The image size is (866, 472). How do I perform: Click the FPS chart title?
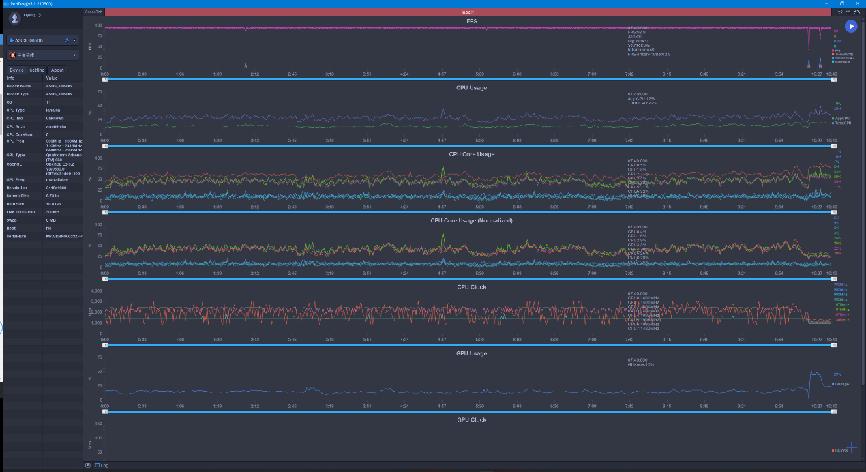point(472,21)
